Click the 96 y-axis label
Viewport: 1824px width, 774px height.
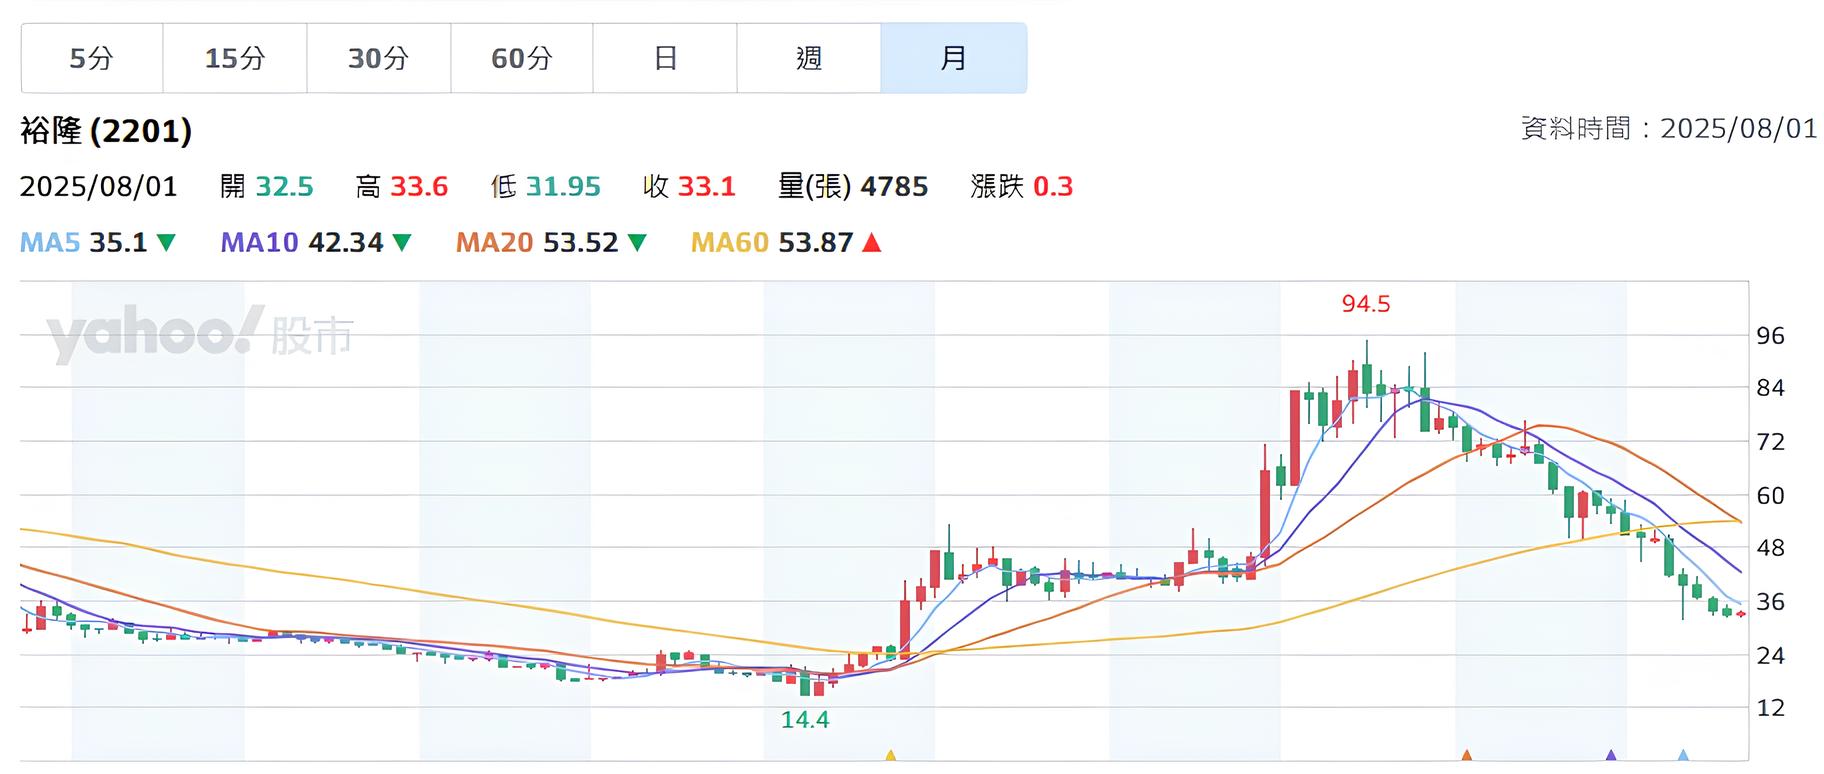[1770, 336]
